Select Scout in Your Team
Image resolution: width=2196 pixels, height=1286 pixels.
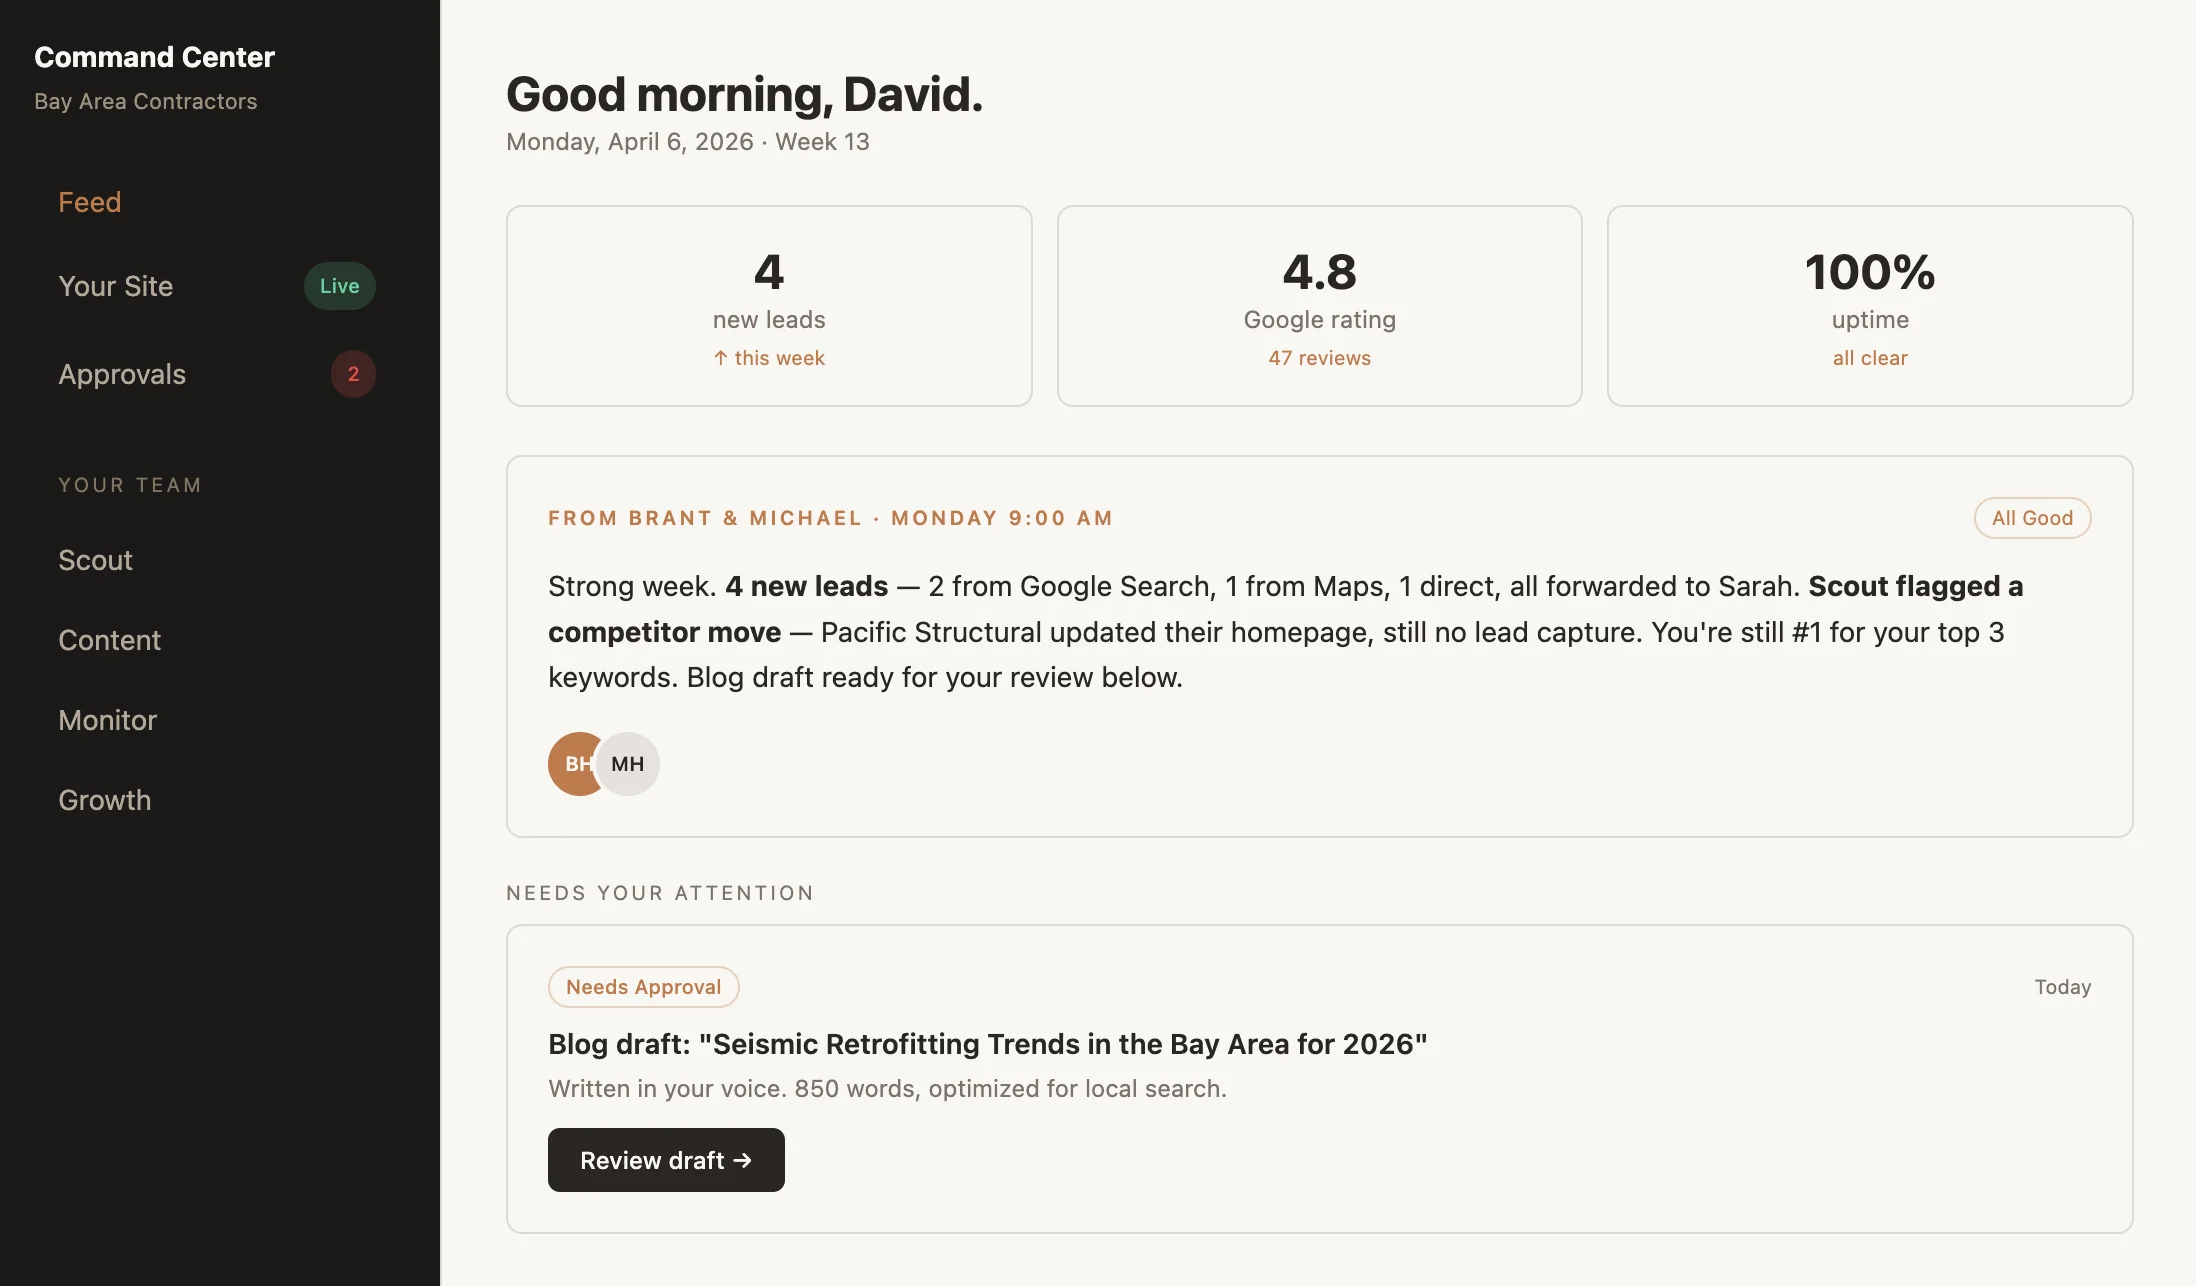[95, 560]
